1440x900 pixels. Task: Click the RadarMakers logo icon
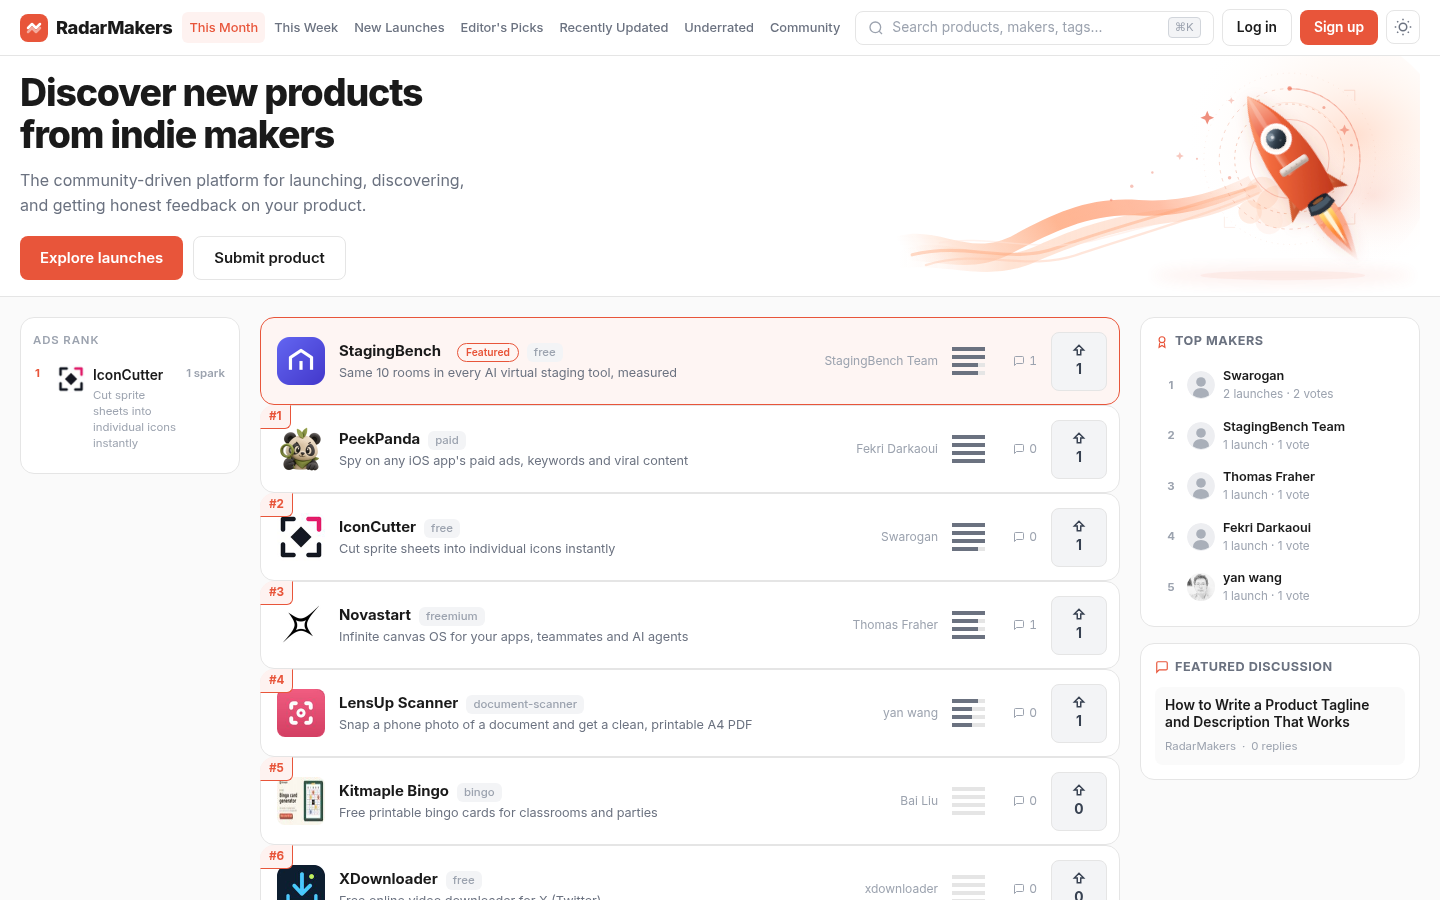(x=34, y=28)
